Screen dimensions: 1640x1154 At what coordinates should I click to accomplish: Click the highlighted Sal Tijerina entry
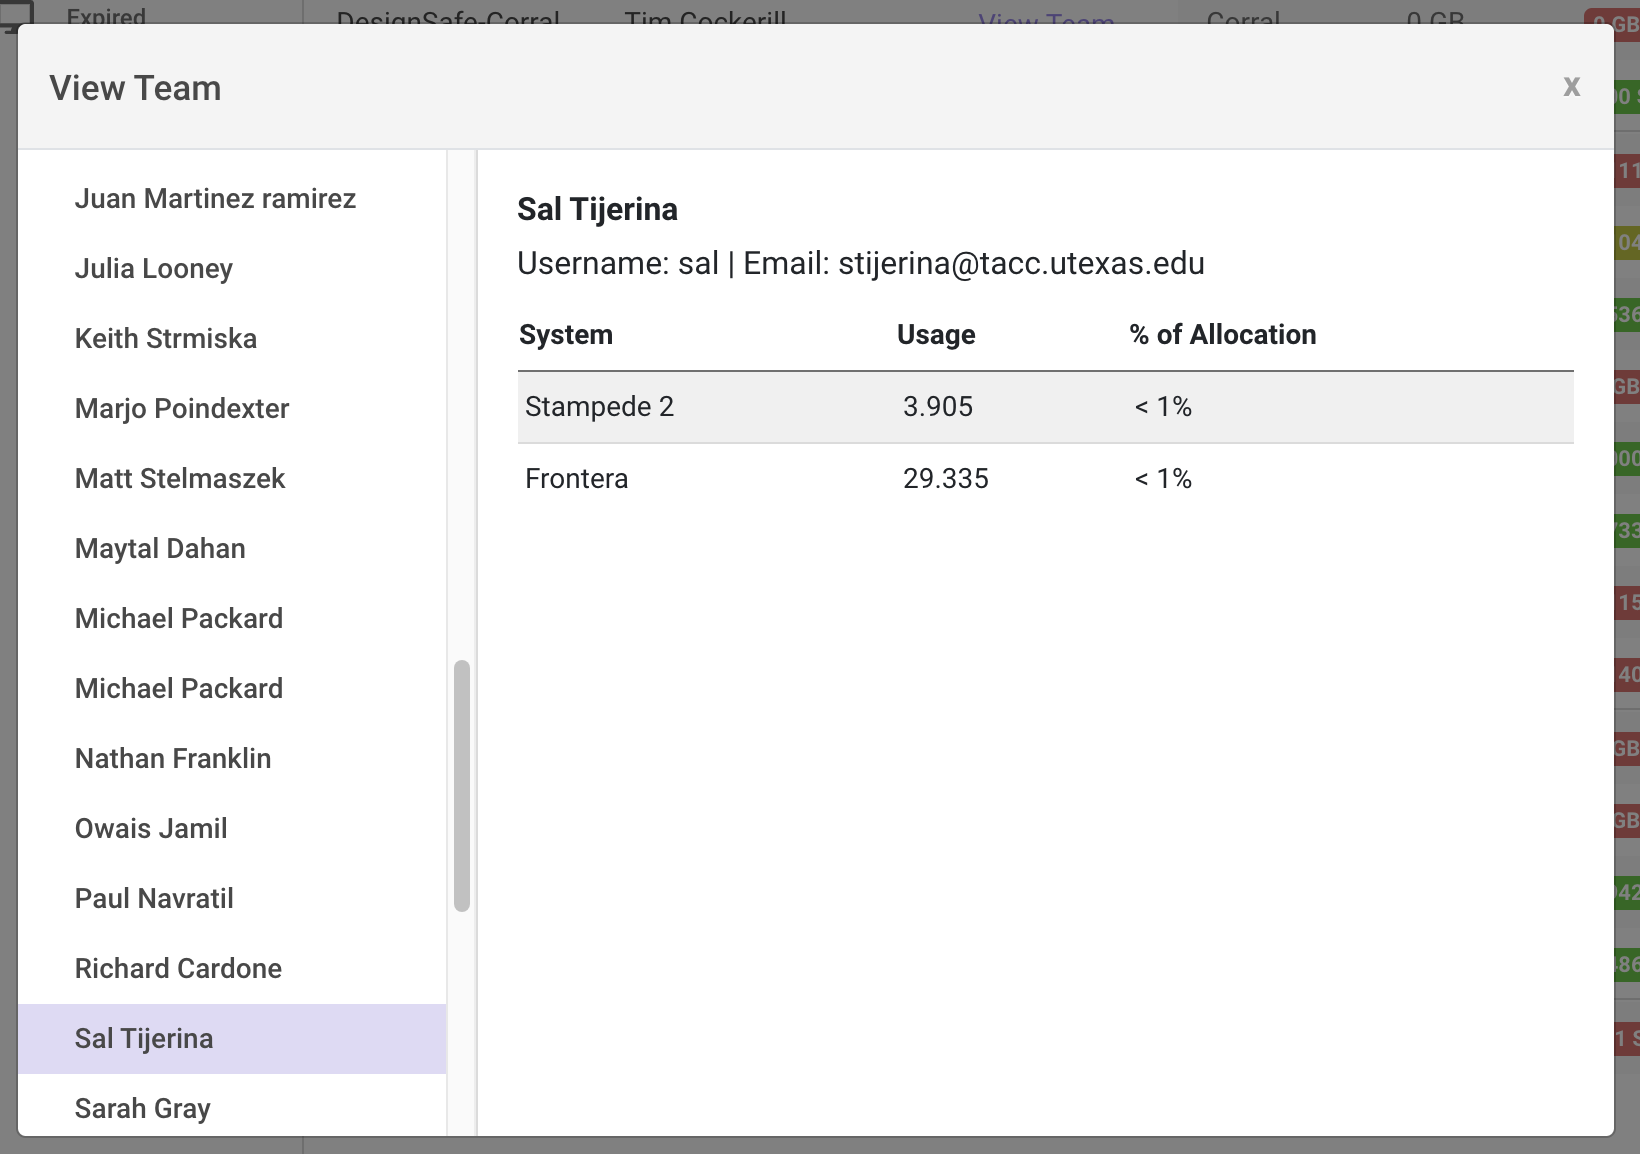click(144, 1039)
